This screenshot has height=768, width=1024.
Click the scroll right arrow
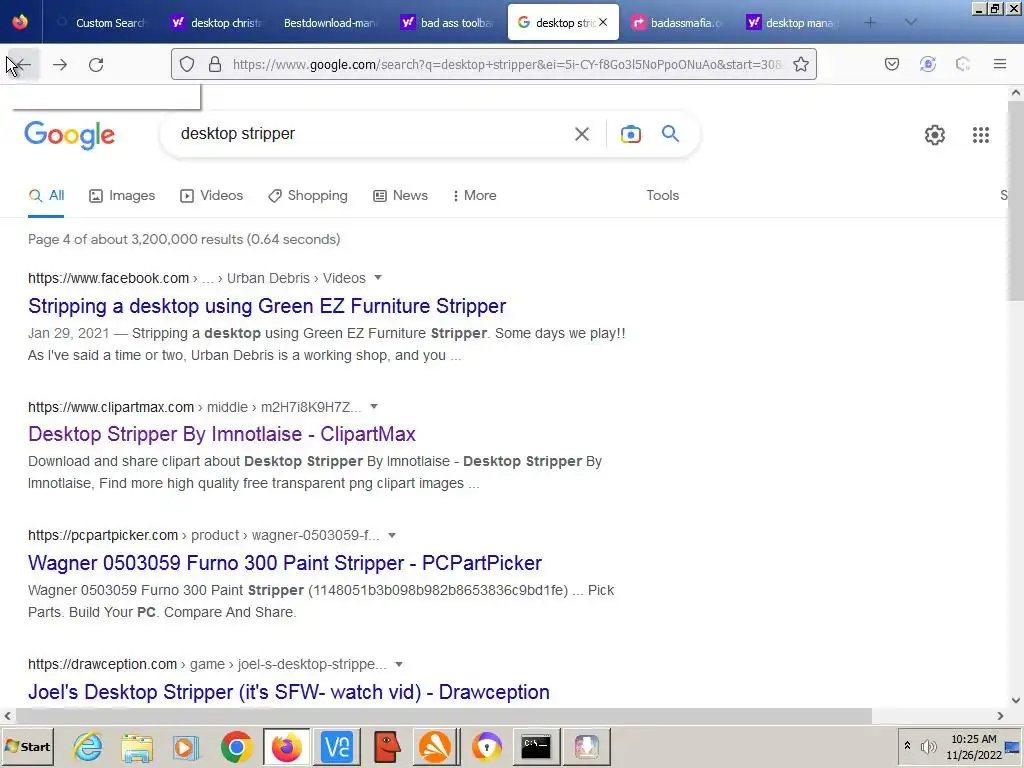[x=1000, y=716]
